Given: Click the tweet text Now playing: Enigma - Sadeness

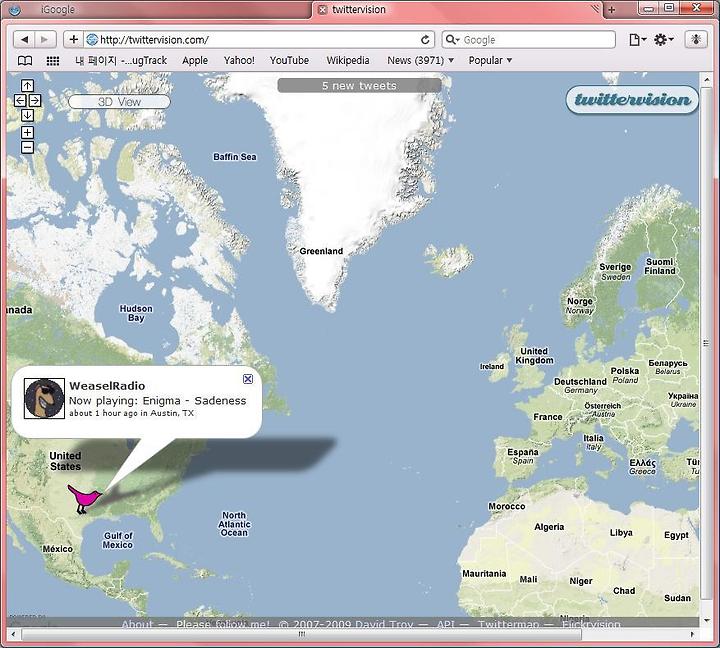Looking at the screenshot, I should tap(158, 400).
